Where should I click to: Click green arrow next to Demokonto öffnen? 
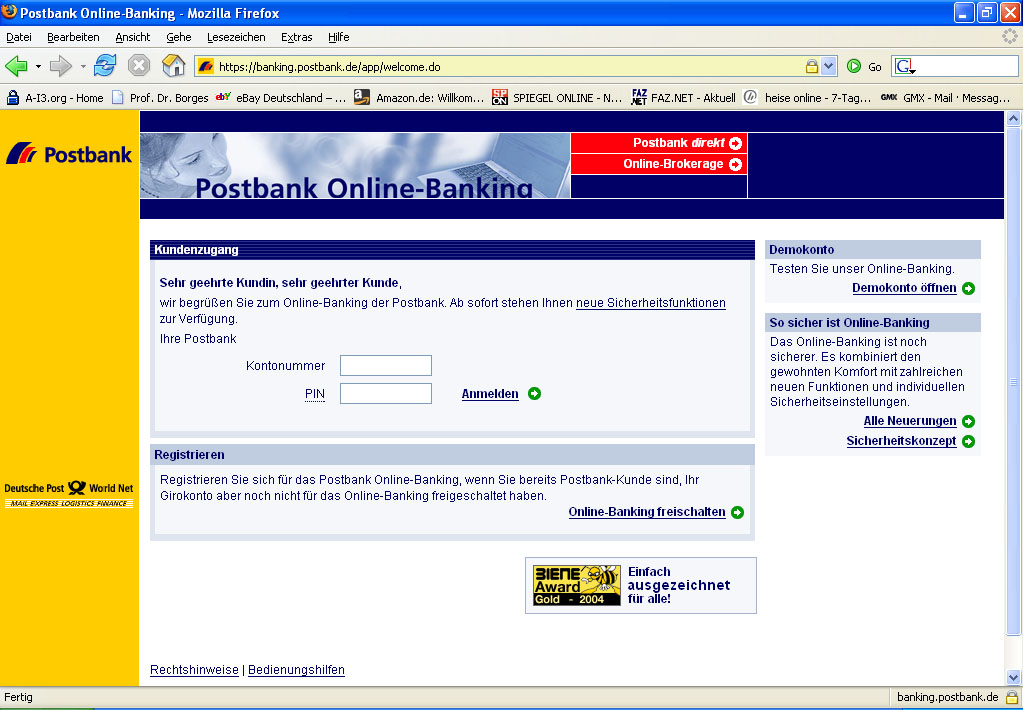pos(968,288)
